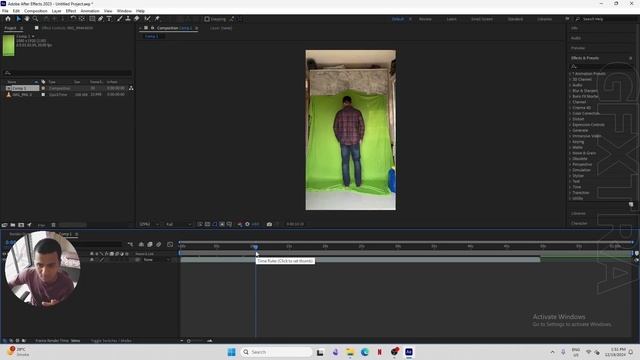Click the Graph Editor icon in timeline
Viewport: 640px width, 360px height.
point(170,244)
